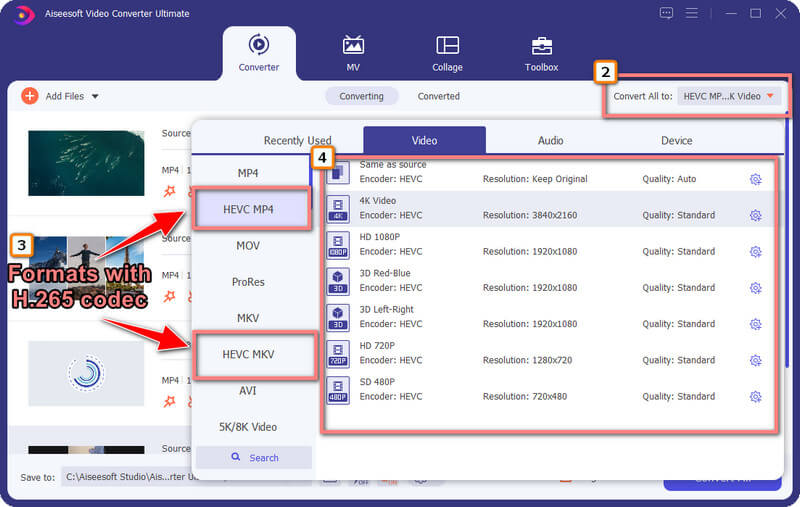Click the 3D Red-Blue preset icon

point(338,281)
